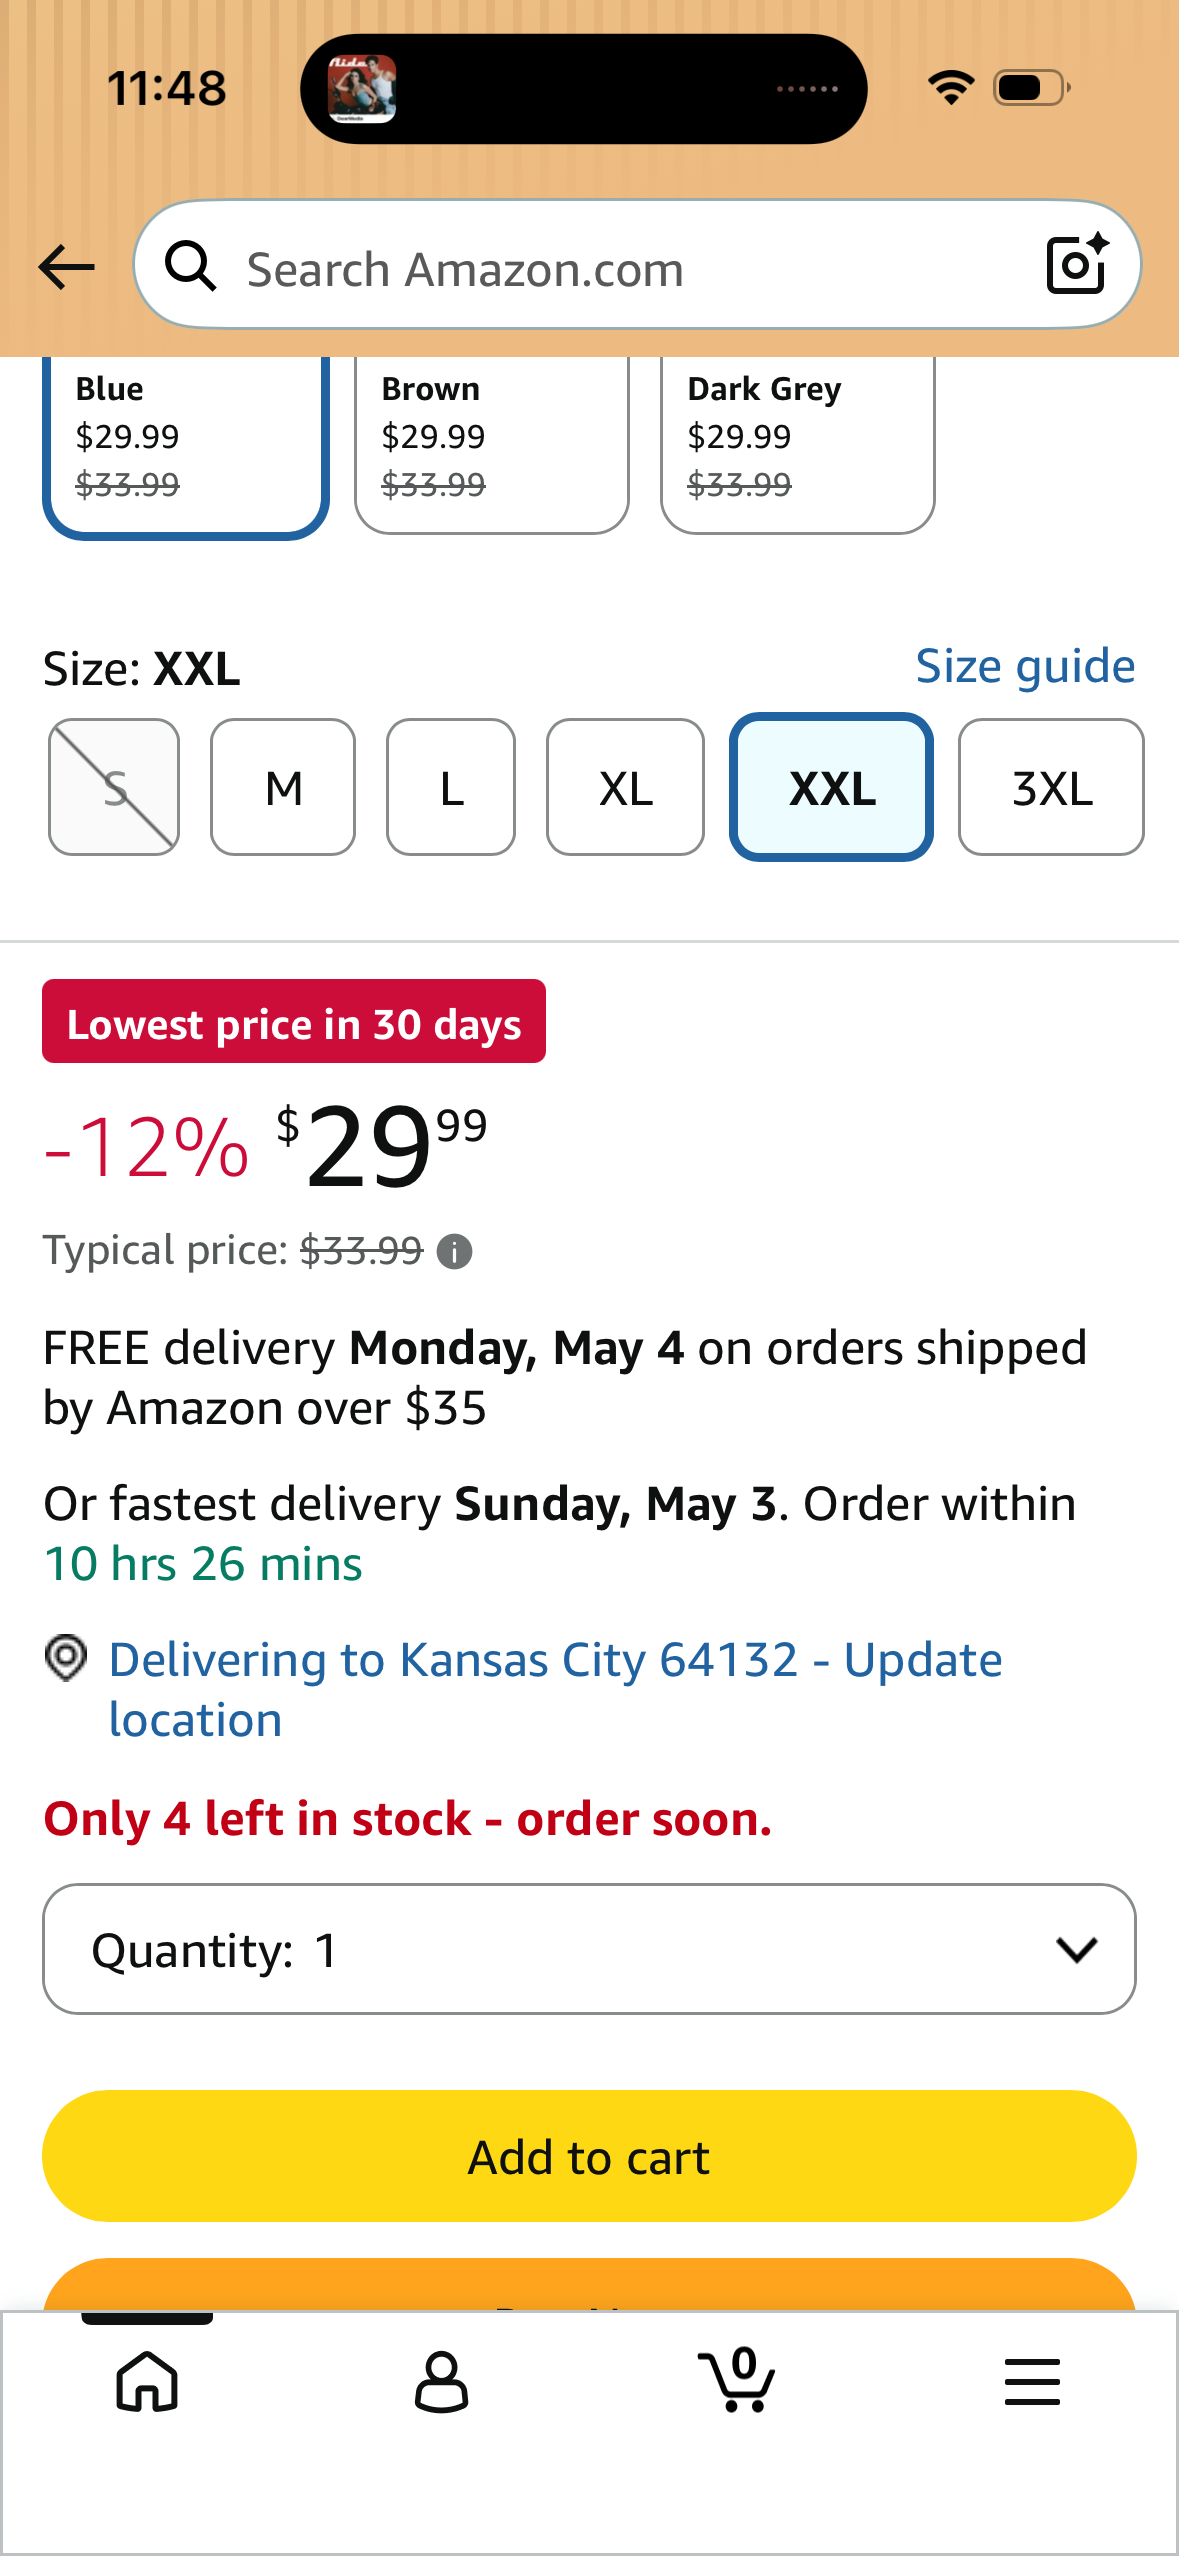Tap the typical price info icon
This screenshot has height=2556, width=1179.
tap(455, 1251)
